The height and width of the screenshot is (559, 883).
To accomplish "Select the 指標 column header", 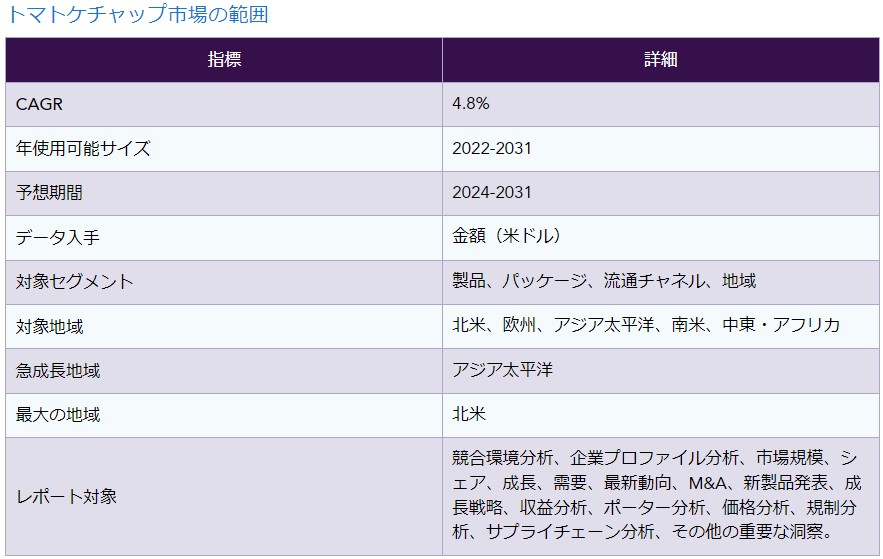I will pyautogui.click(x=224, y=60).
